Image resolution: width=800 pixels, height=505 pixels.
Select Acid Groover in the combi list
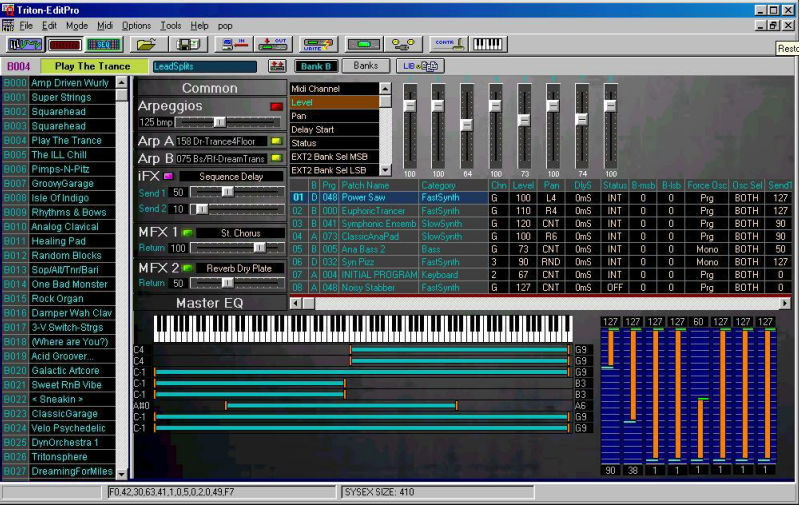62,355
